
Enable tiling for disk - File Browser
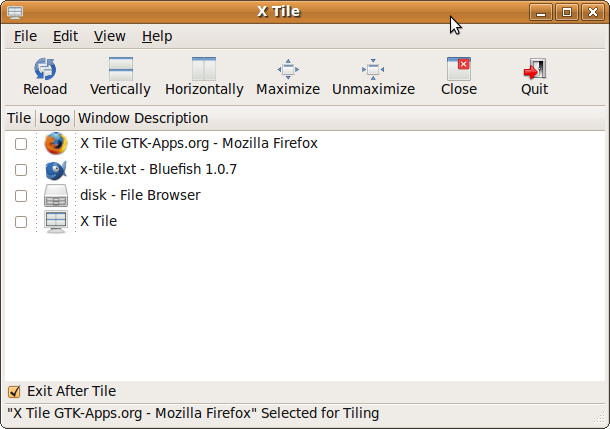(21, 196)
